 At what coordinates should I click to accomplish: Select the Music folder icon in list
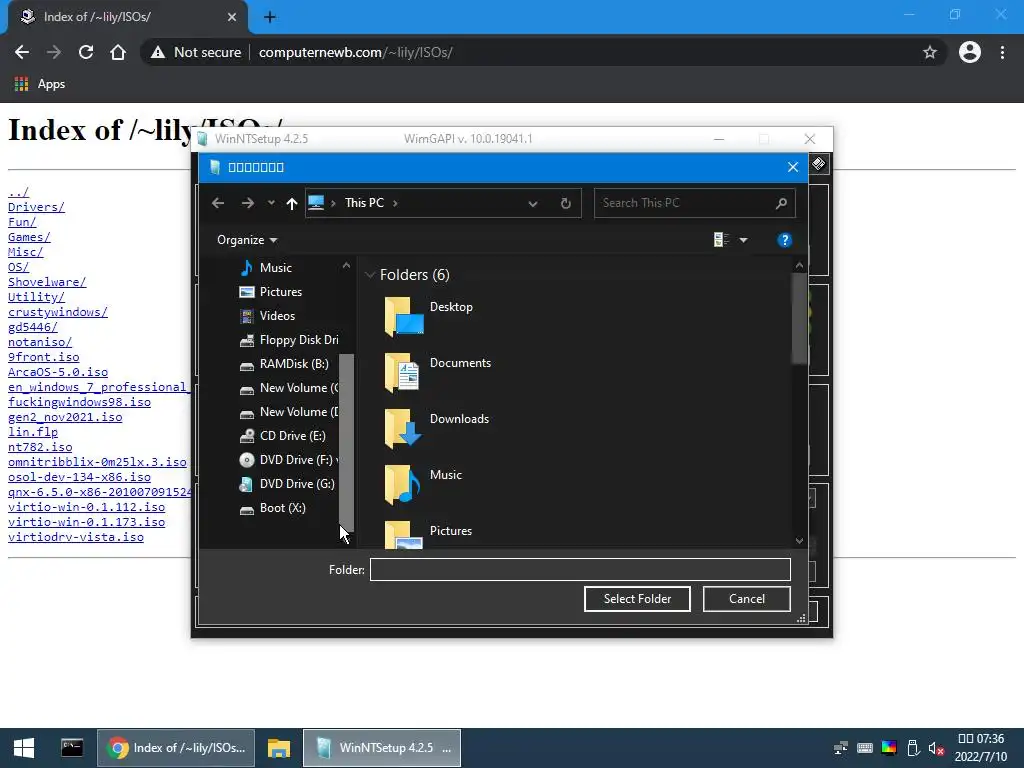[404, 485]
